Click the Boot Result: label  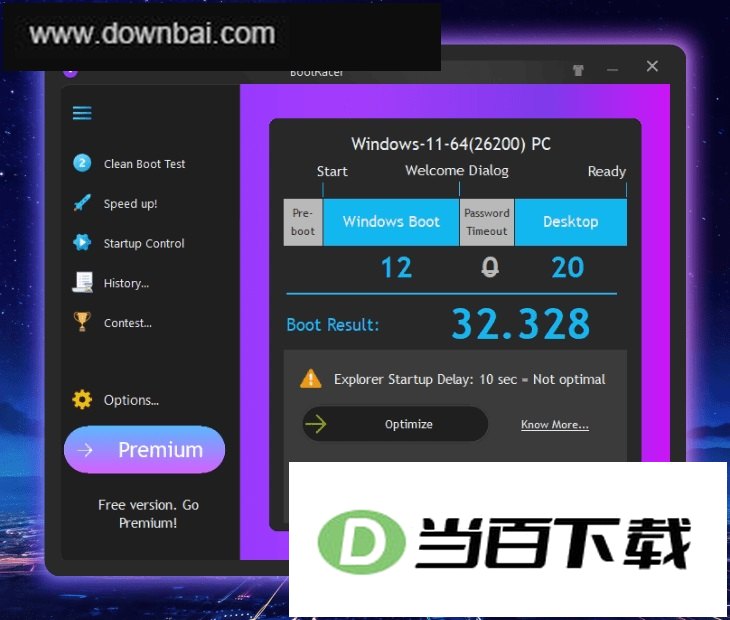point(332,325)
